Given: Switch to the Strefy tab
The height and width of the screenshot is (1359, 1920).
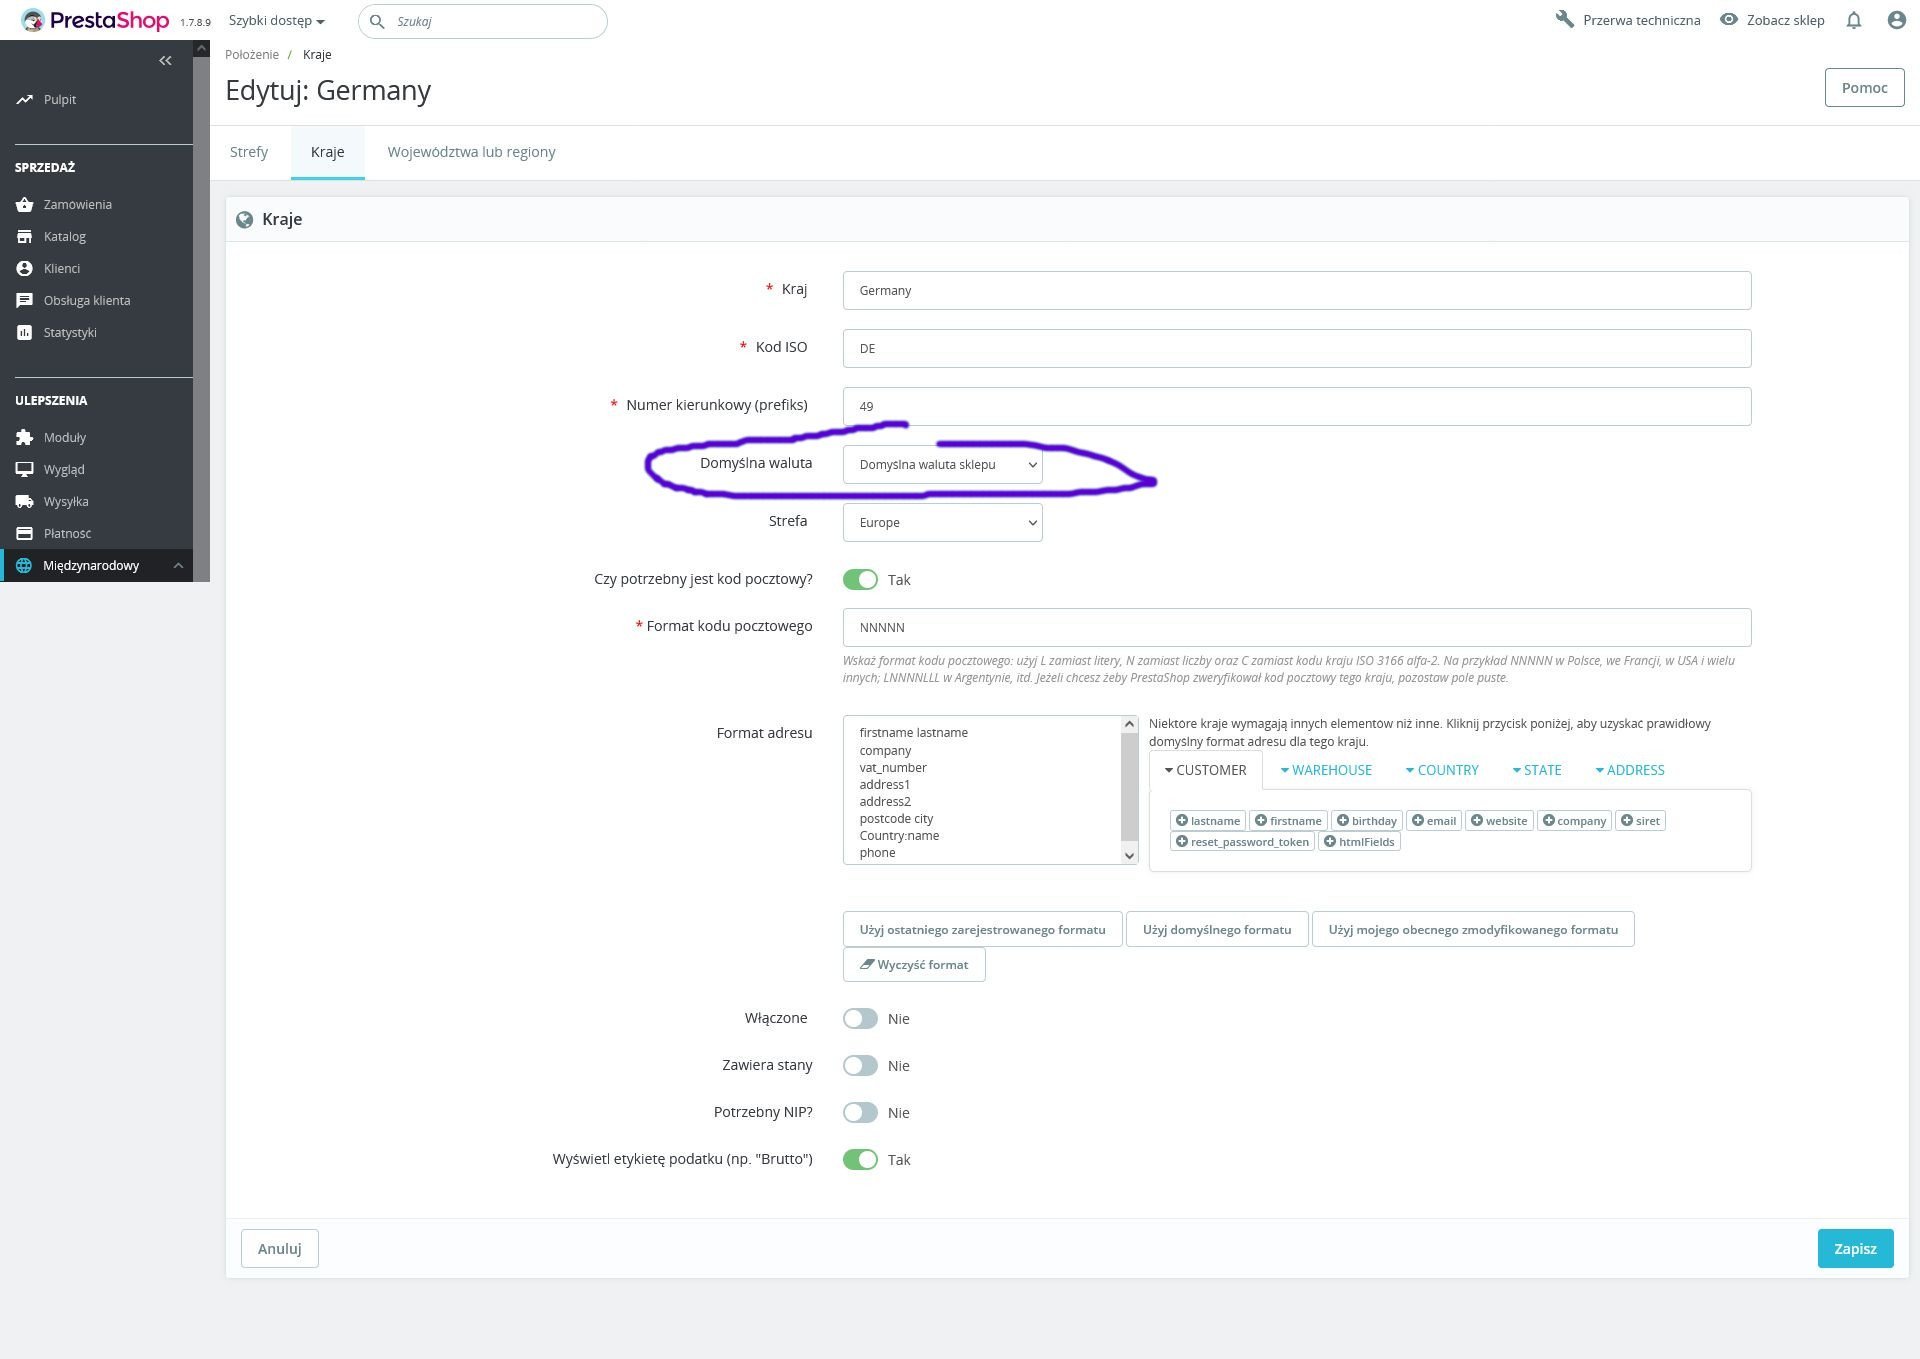Looking at the screenshot, I should click(x=249, y=152).
